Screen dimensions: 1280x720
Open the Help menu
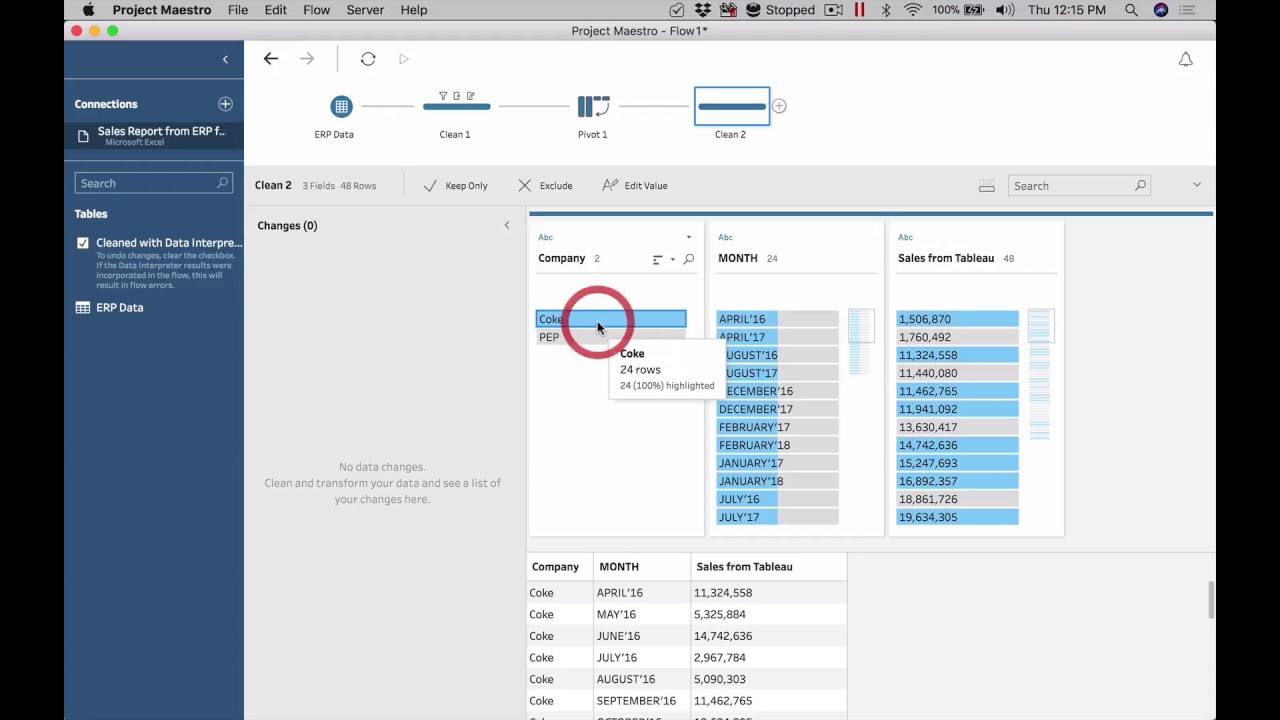[414, 10]
